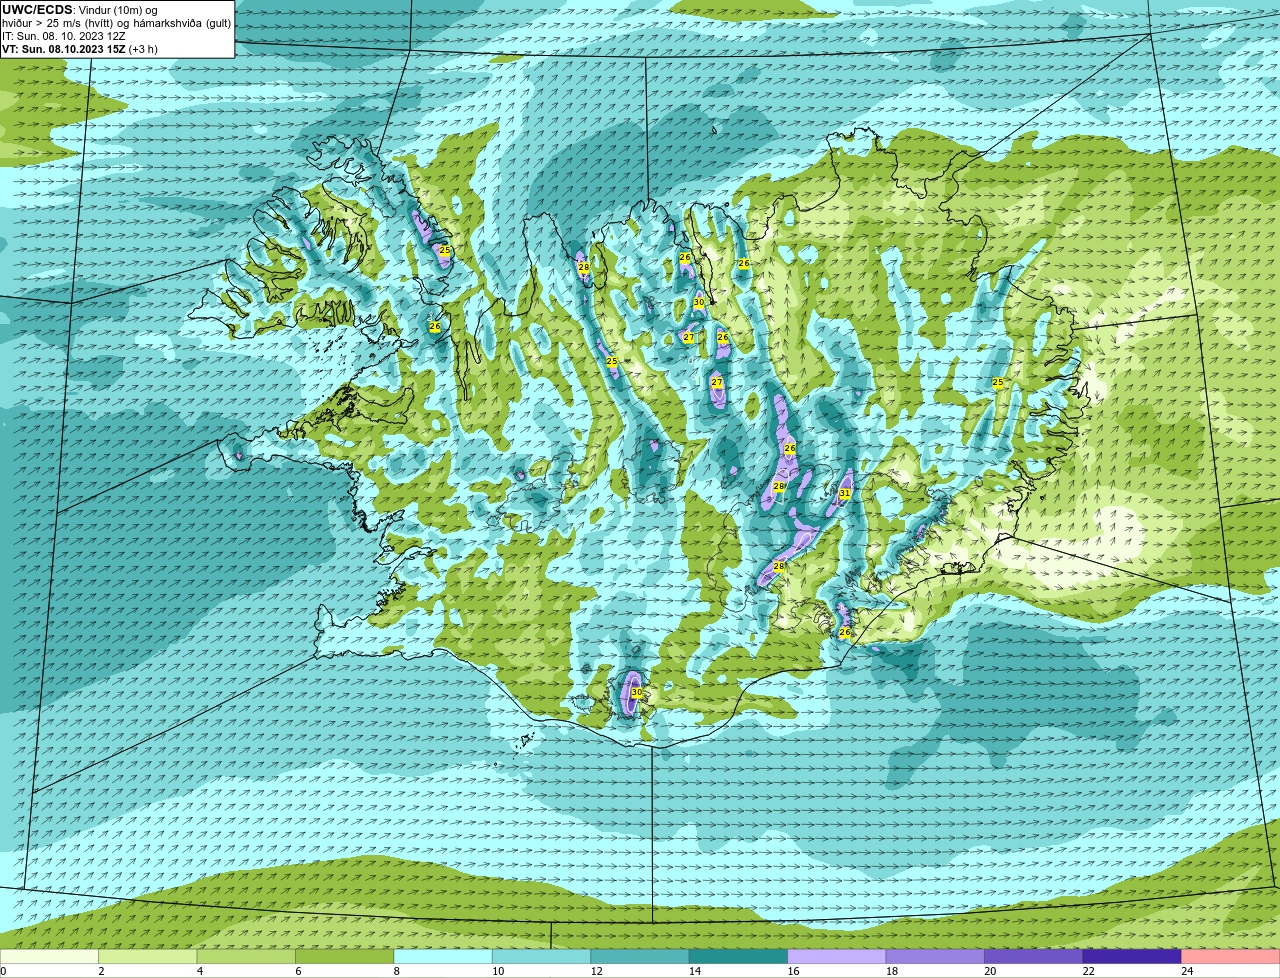Click legend tick label 12

596,971
